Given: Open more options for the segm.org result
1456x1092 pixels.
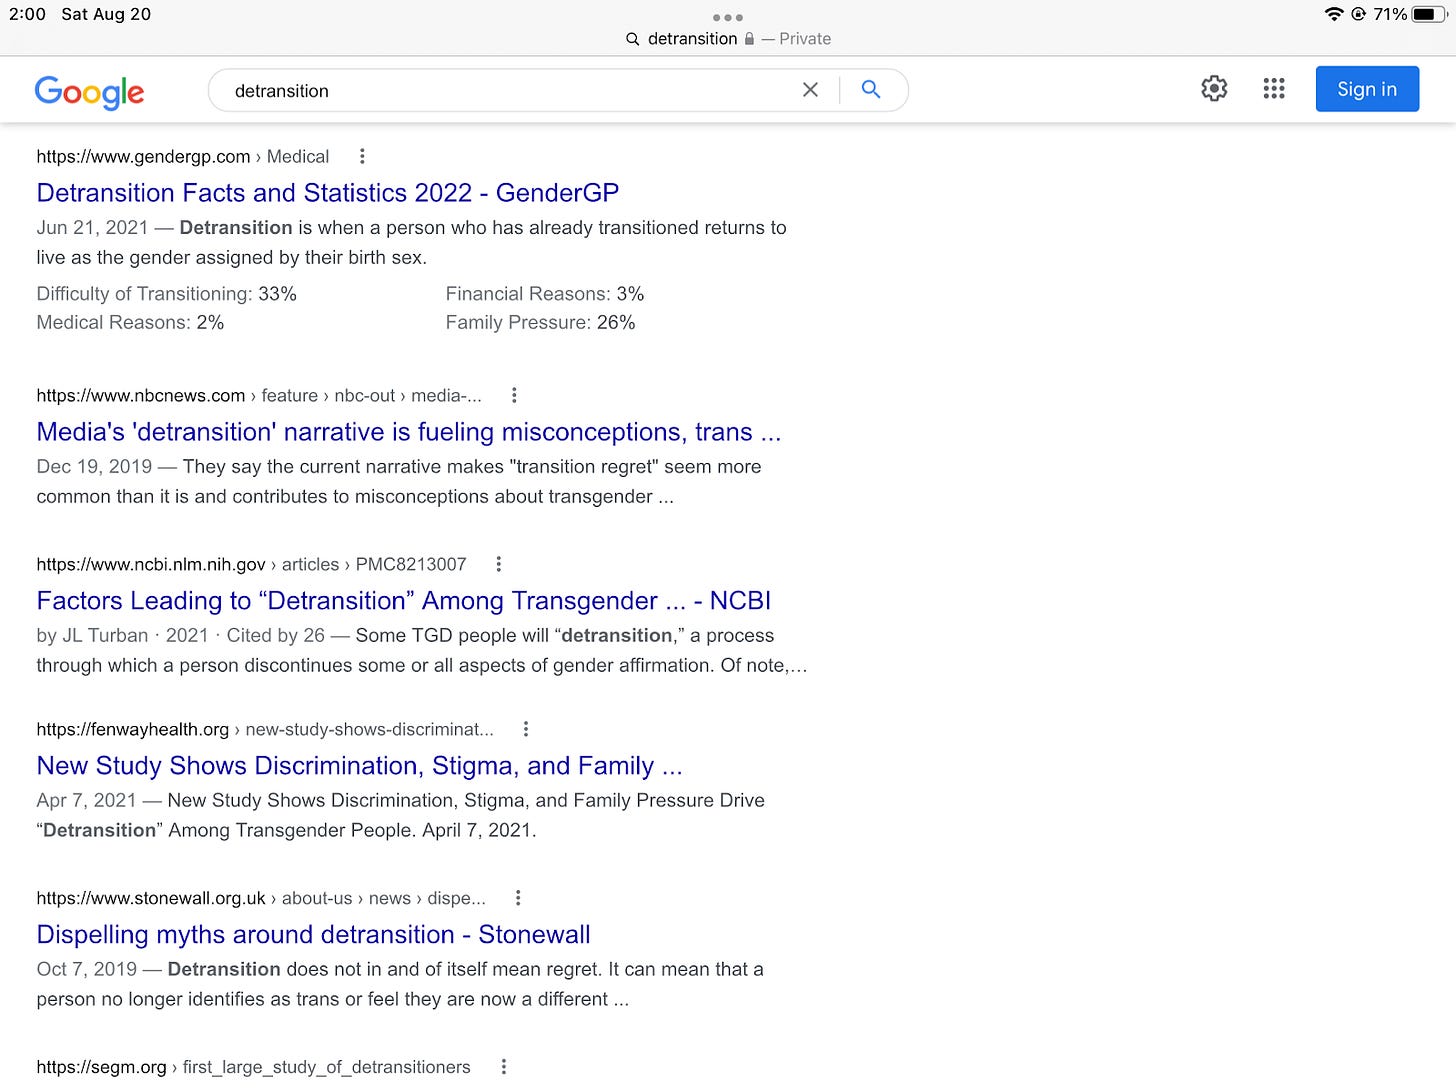Looking at the screenshot, I should (503, 1067).
